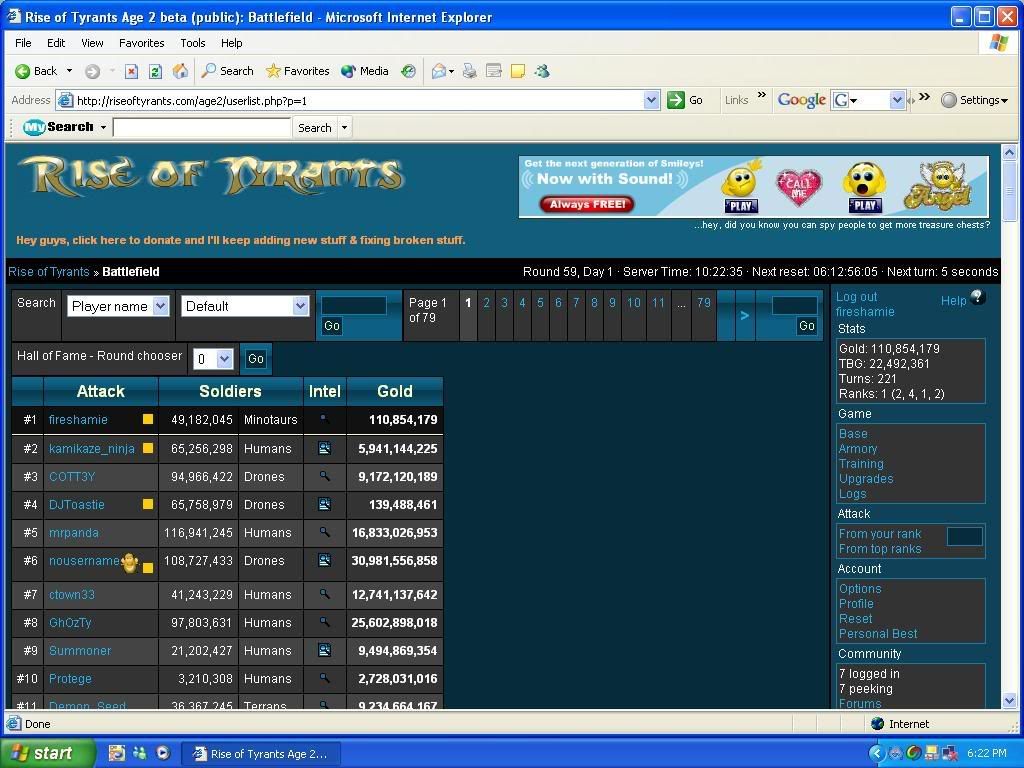1024x768 pixels.
Task: Open the Mail icon dropdown arrow
Action: click(x=451, y=72)
